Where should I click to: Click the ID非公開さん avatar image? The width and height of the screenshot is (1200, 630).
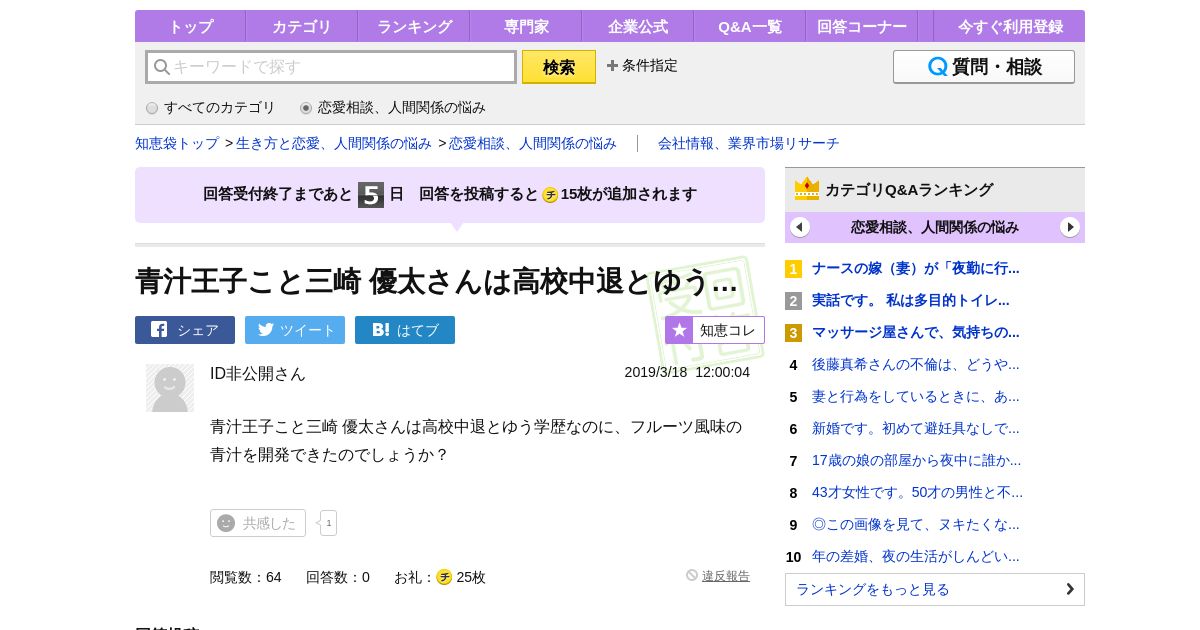(x=170, y=388)
